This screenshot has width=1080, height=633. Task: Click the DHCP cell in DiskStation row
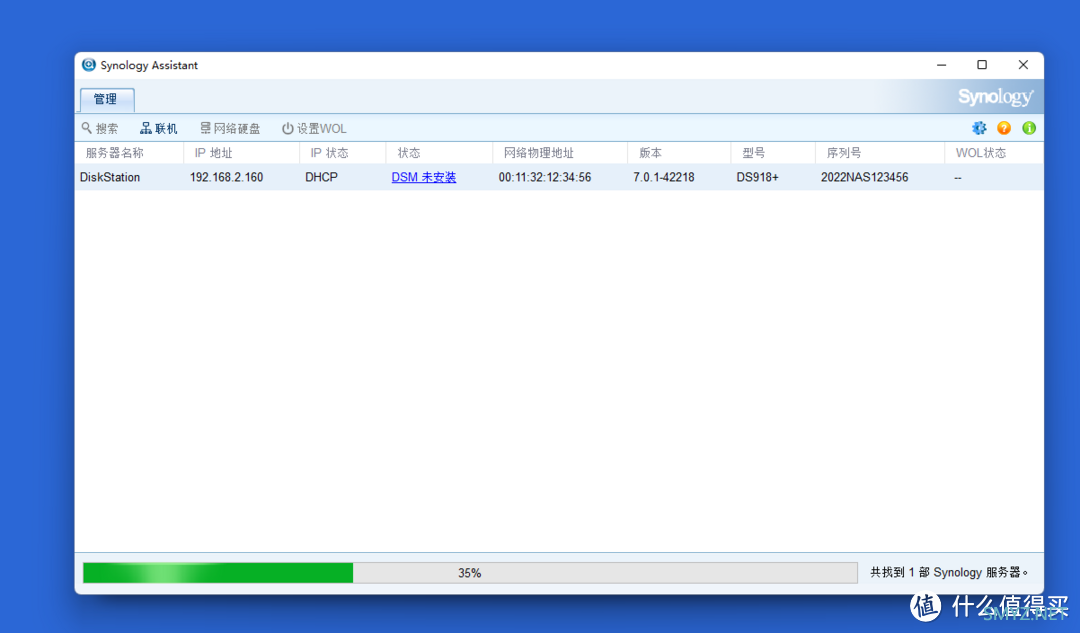pos(321,177)
